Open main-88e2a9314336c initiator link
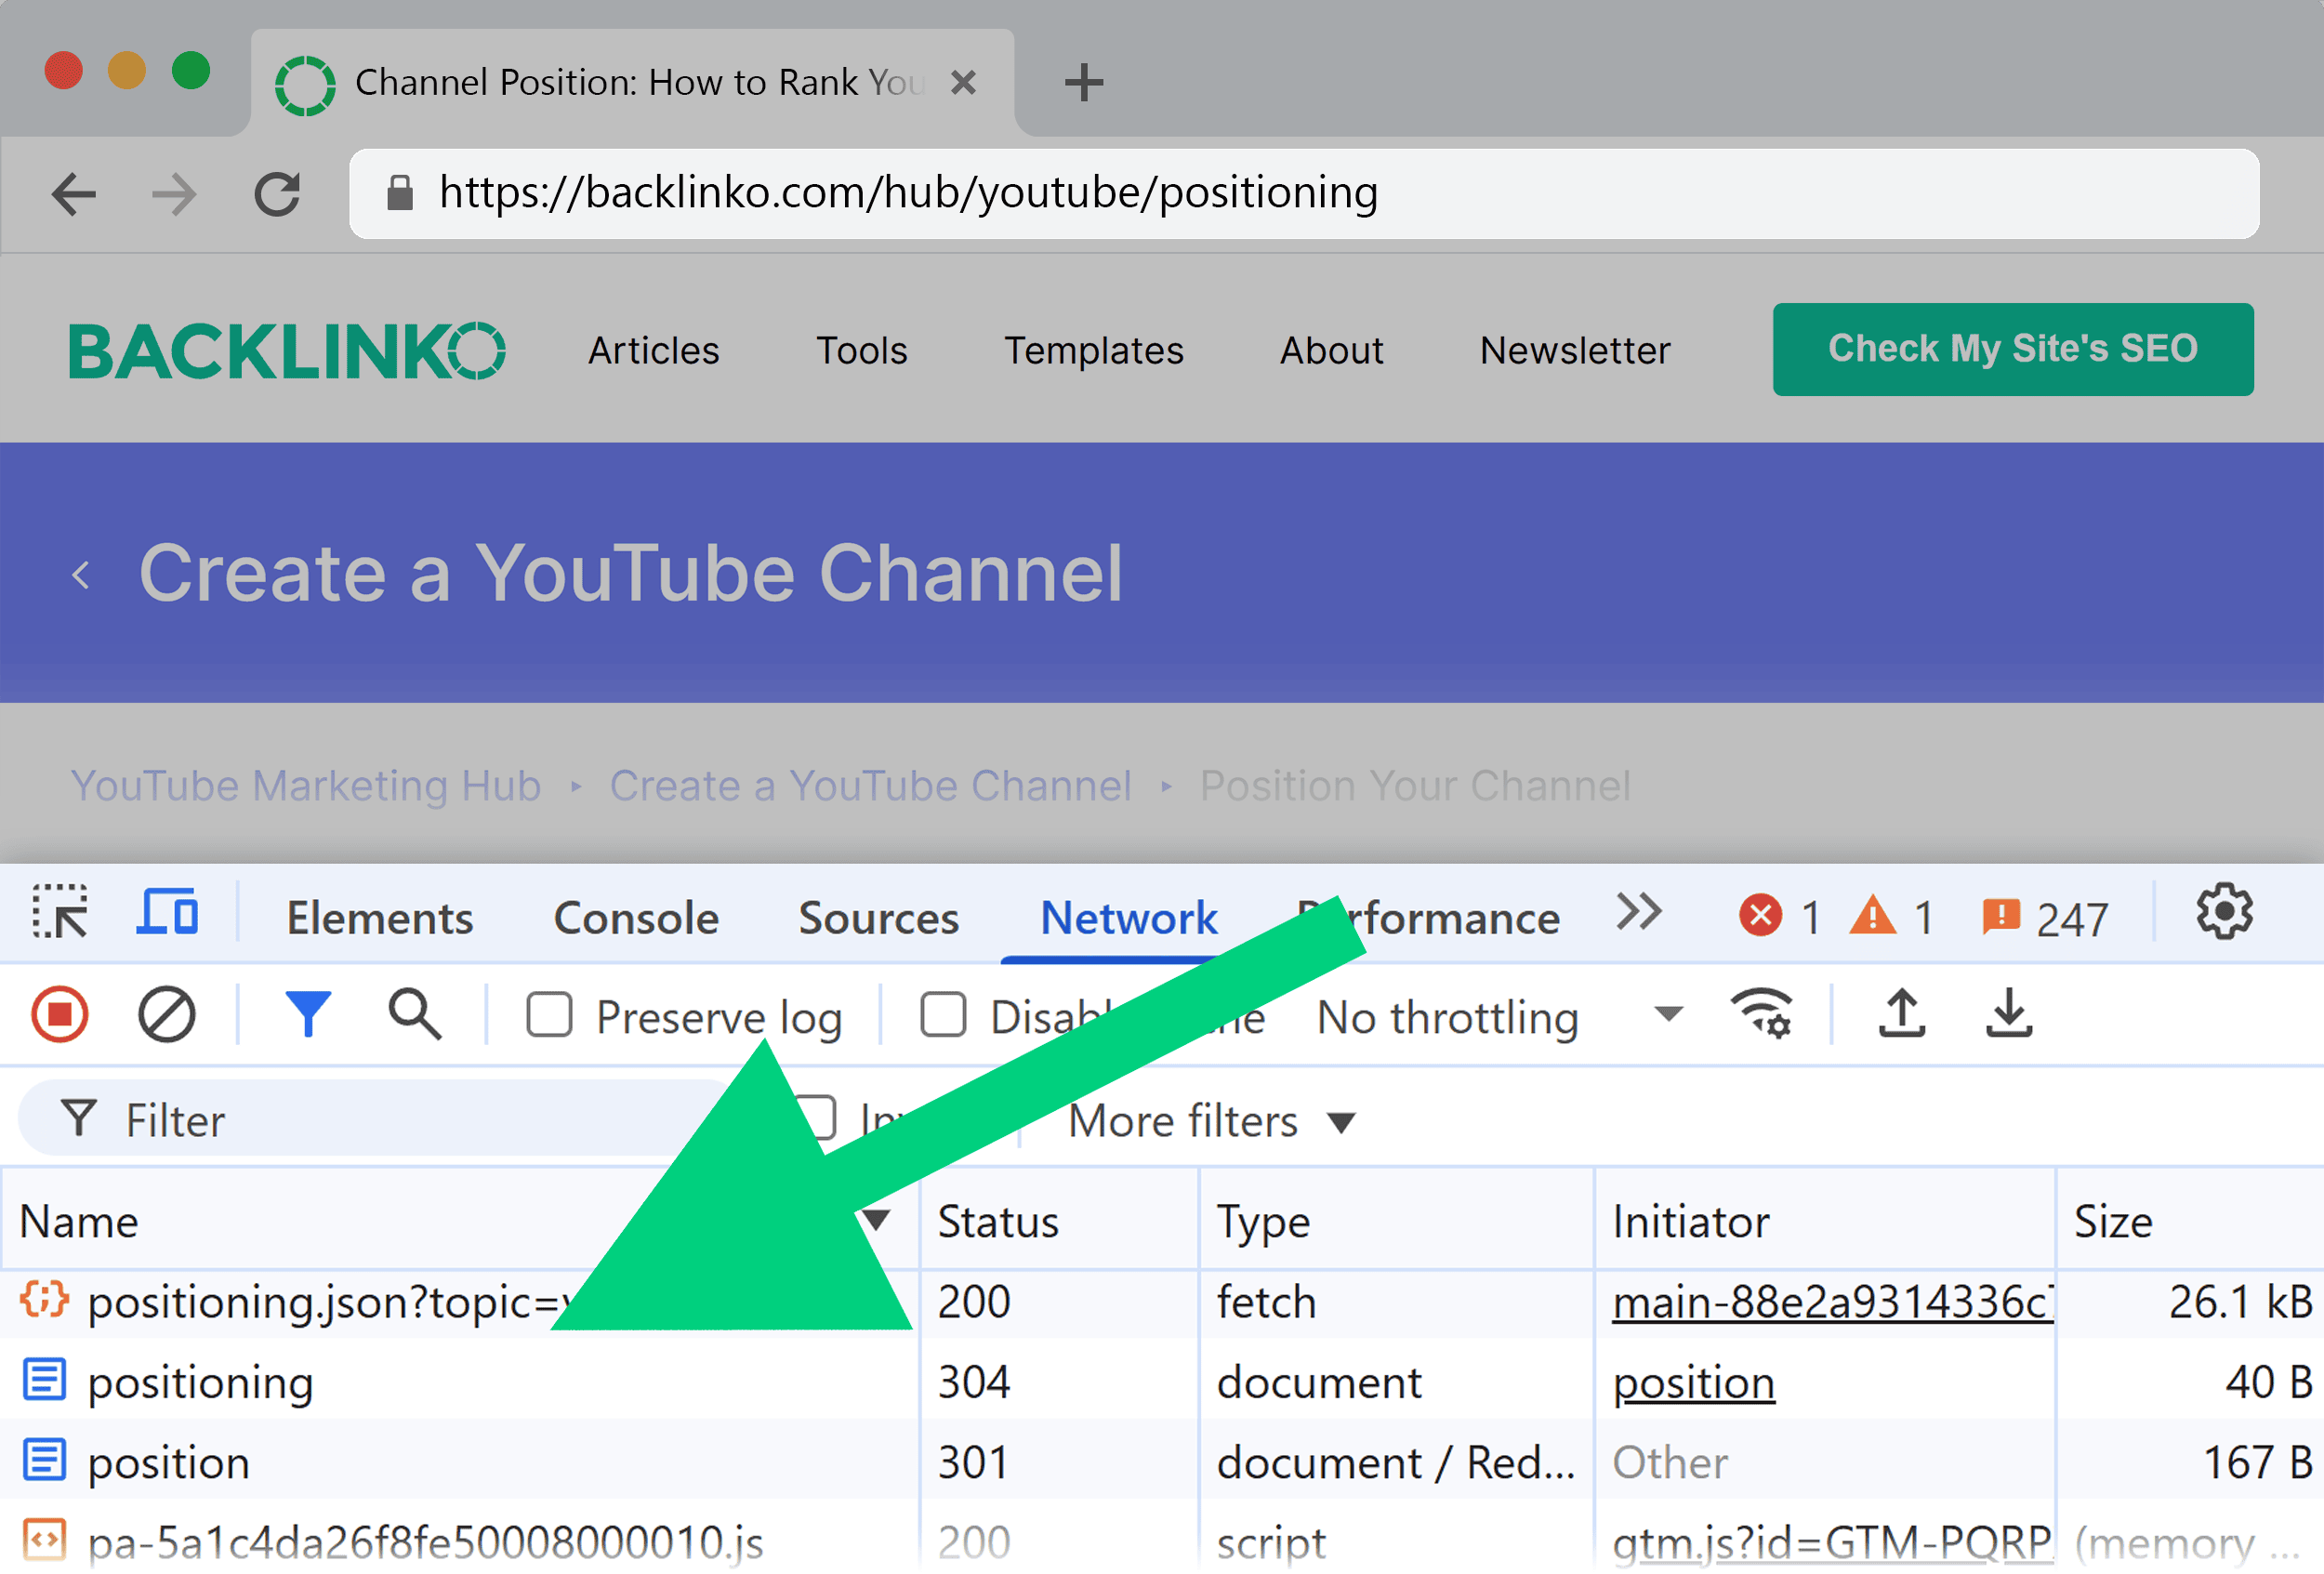This screenshot has width=2324, height=1574. pos(1832,1304)
